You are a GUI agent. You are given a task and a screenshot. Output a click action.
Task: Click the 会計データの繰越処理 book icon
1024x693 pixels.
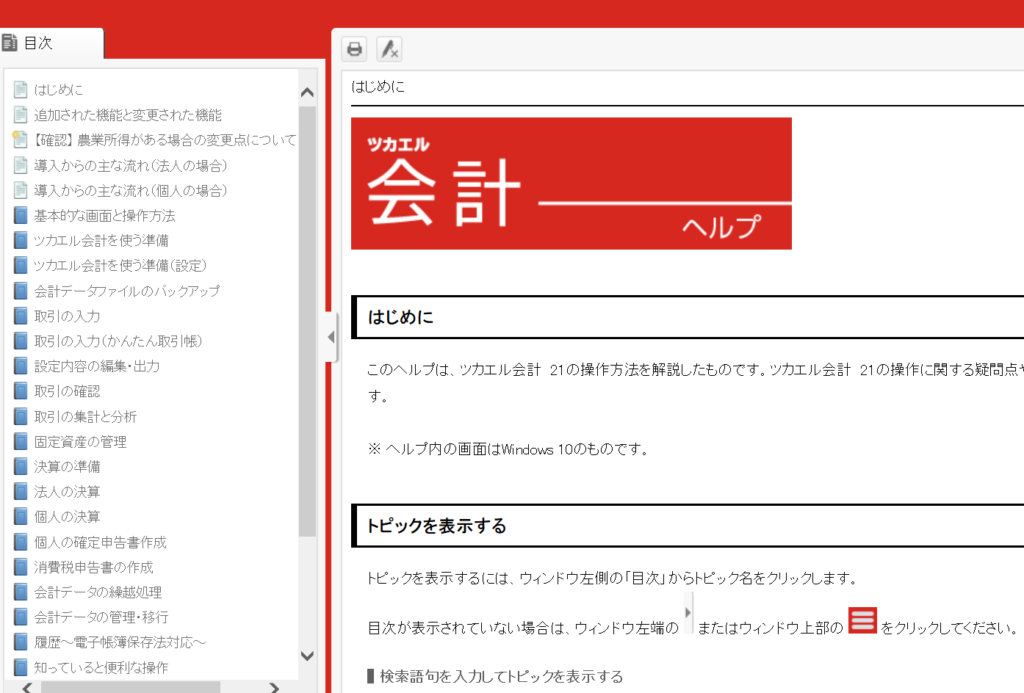(x=21, y=592)
